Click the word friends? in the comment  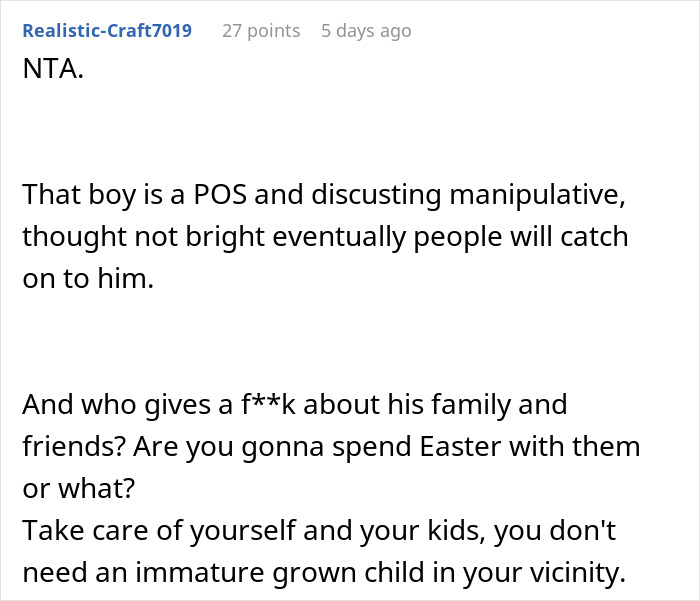(73, 447)
